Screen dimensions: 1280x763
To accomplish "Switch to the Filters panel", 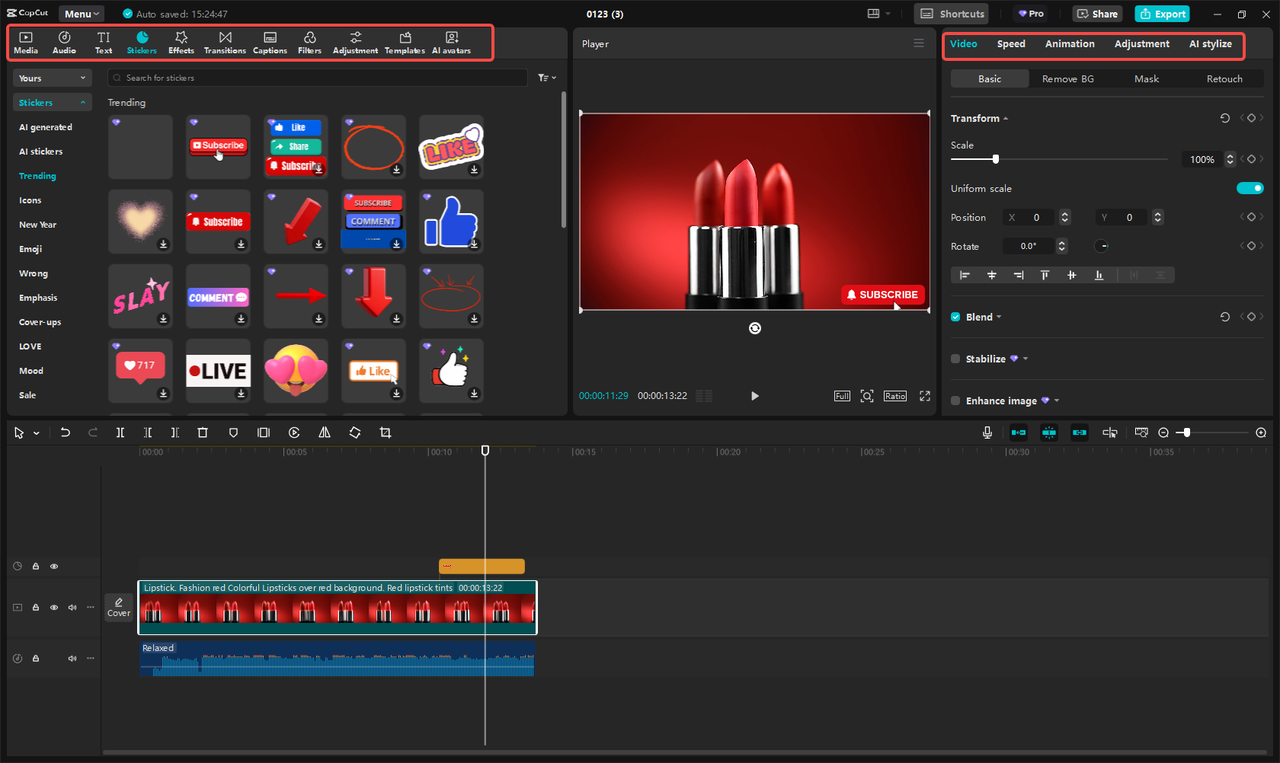I will tap(309, 42).
